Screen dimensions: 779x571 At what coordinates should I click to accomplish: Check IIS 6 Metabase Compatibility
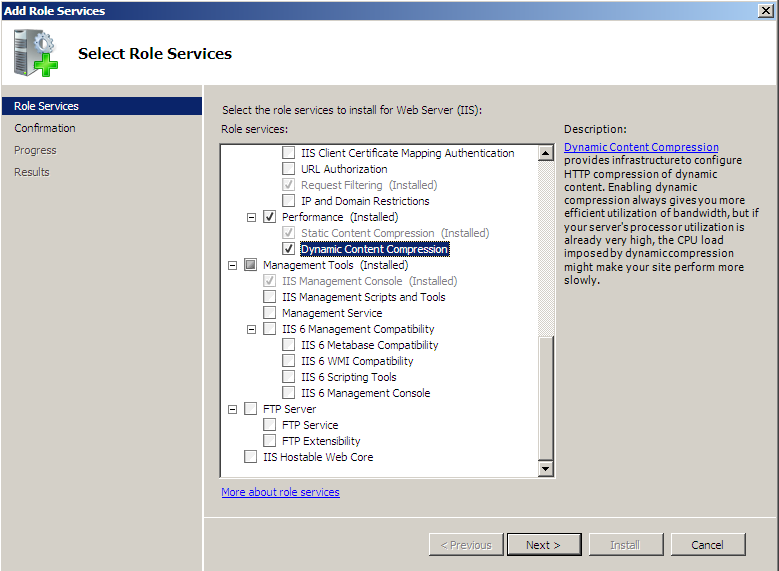(289, 345)
